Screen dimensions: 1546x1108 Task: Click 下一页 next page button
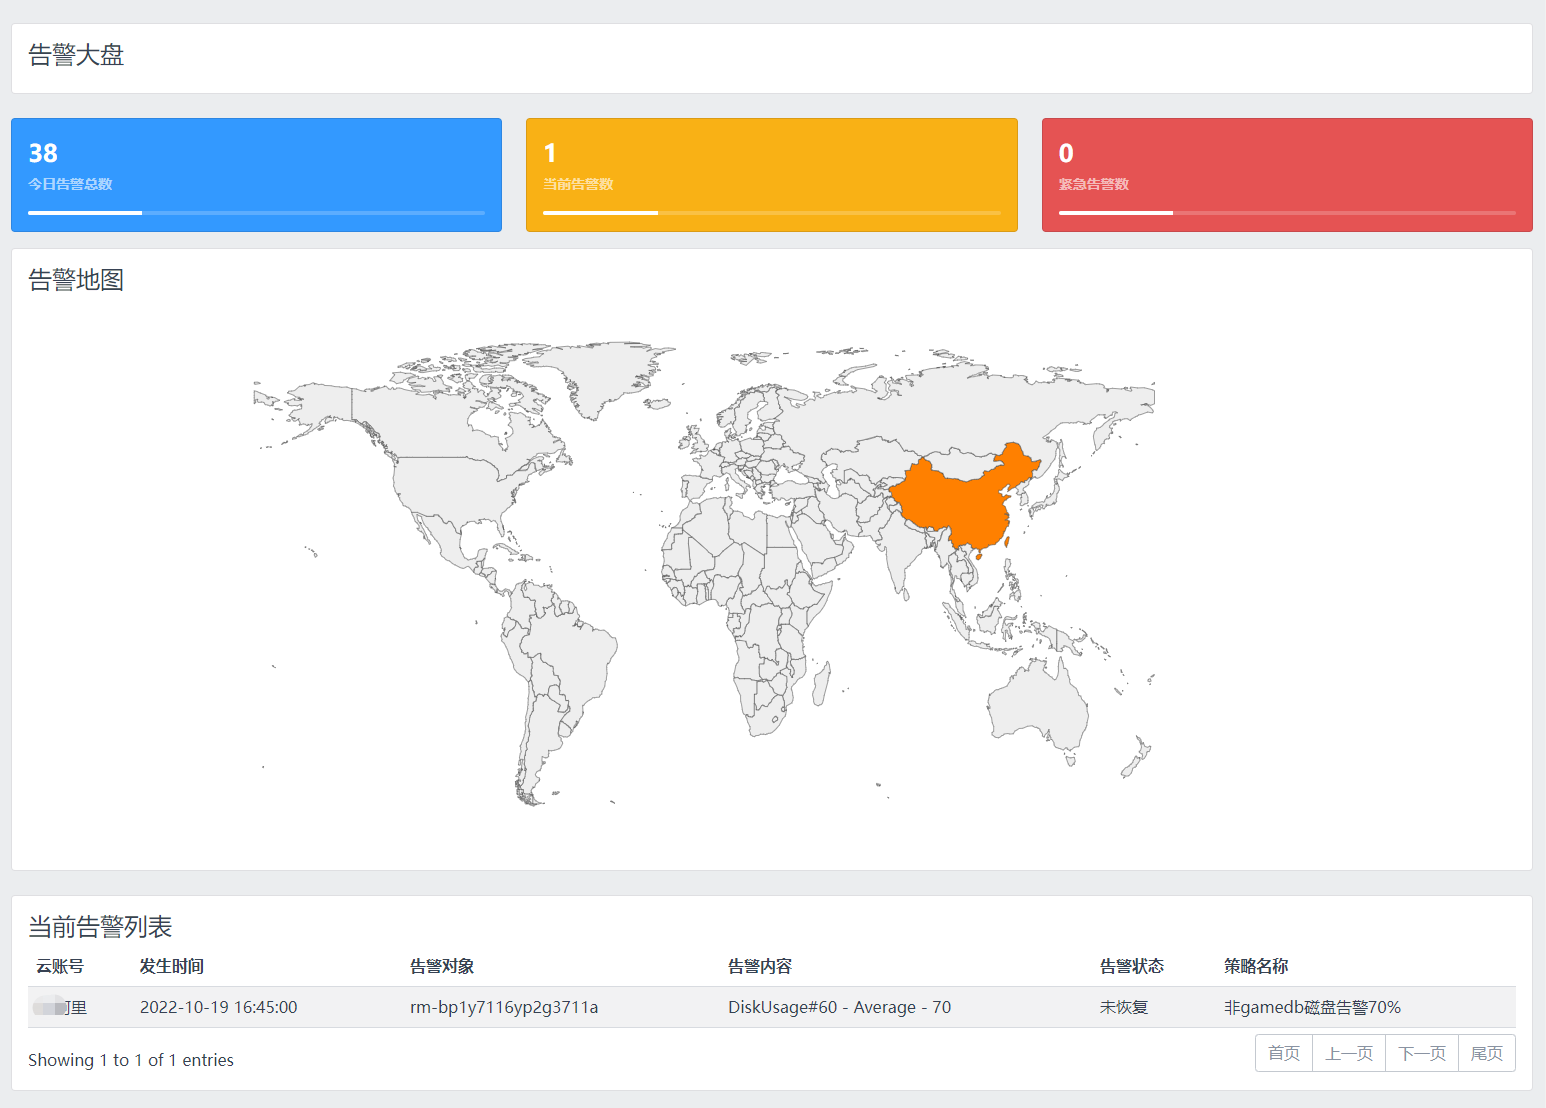pos(1422,1053)
